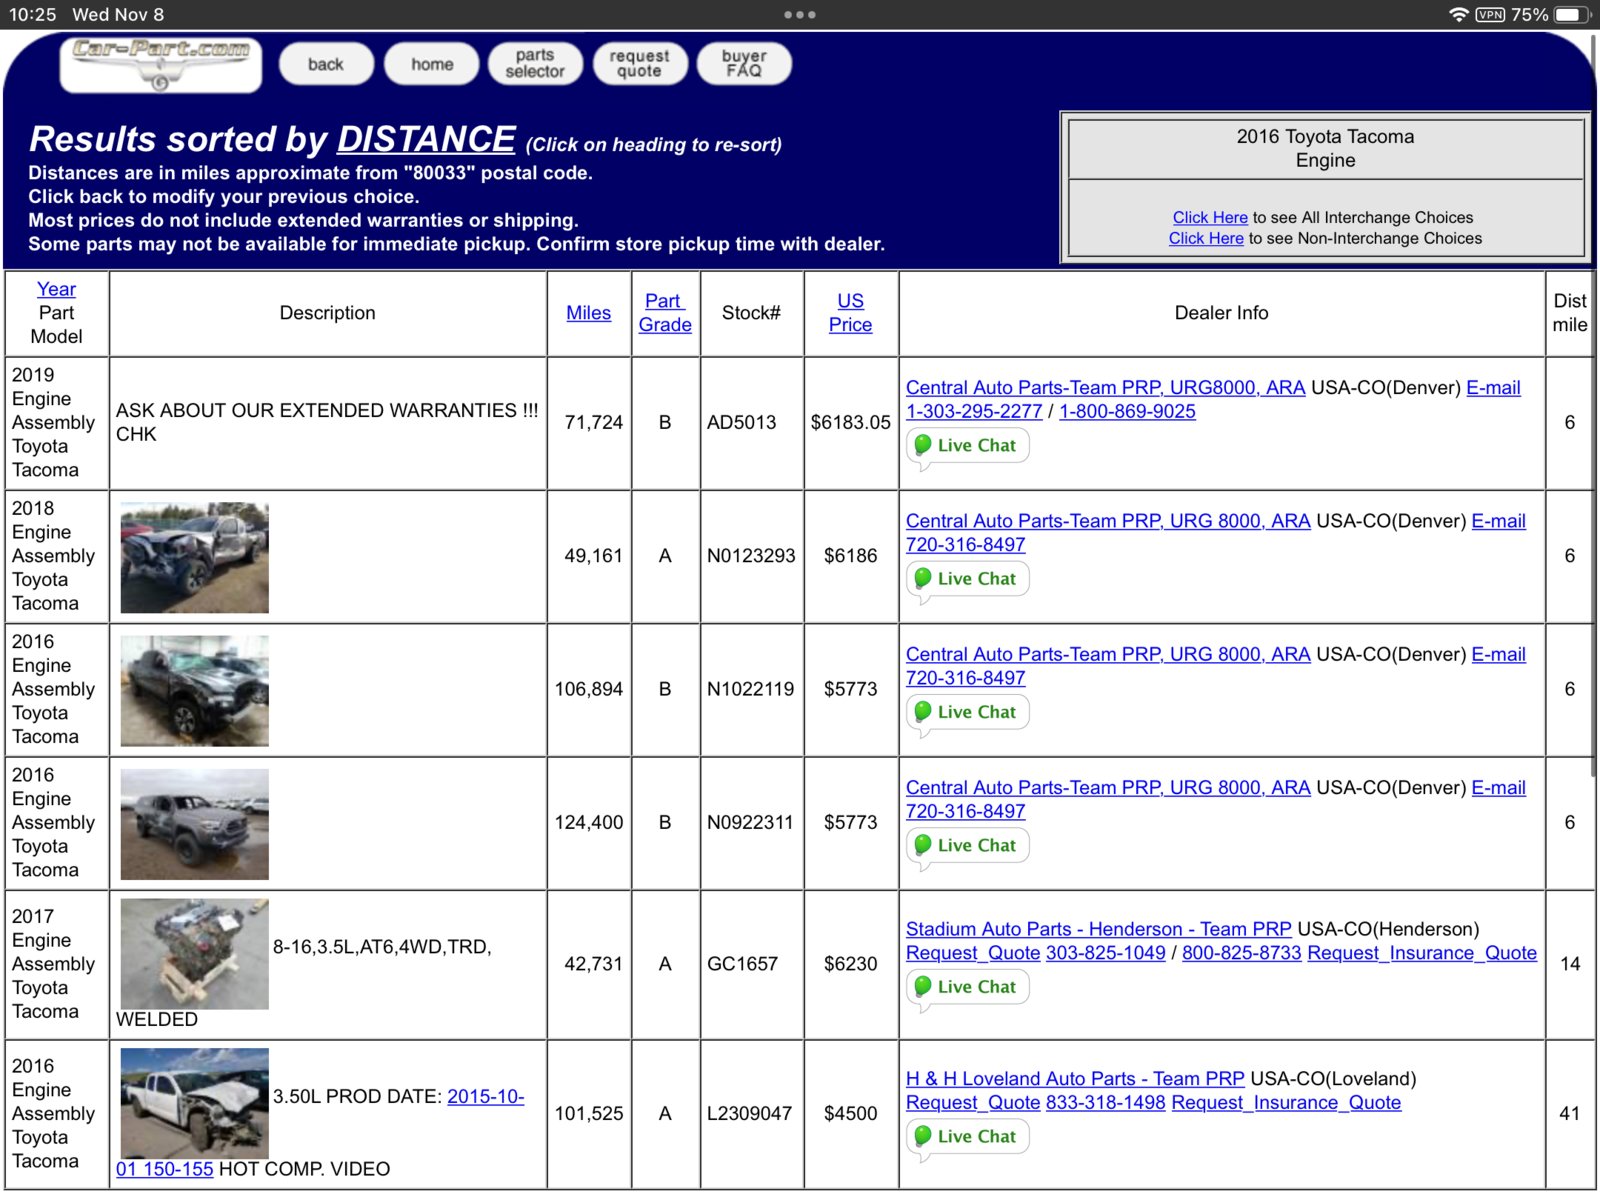The width and height of the screenshot is (1600, 1200).
Task: Tap the Wi-Fi status icon
Action: pos(1459,14)
